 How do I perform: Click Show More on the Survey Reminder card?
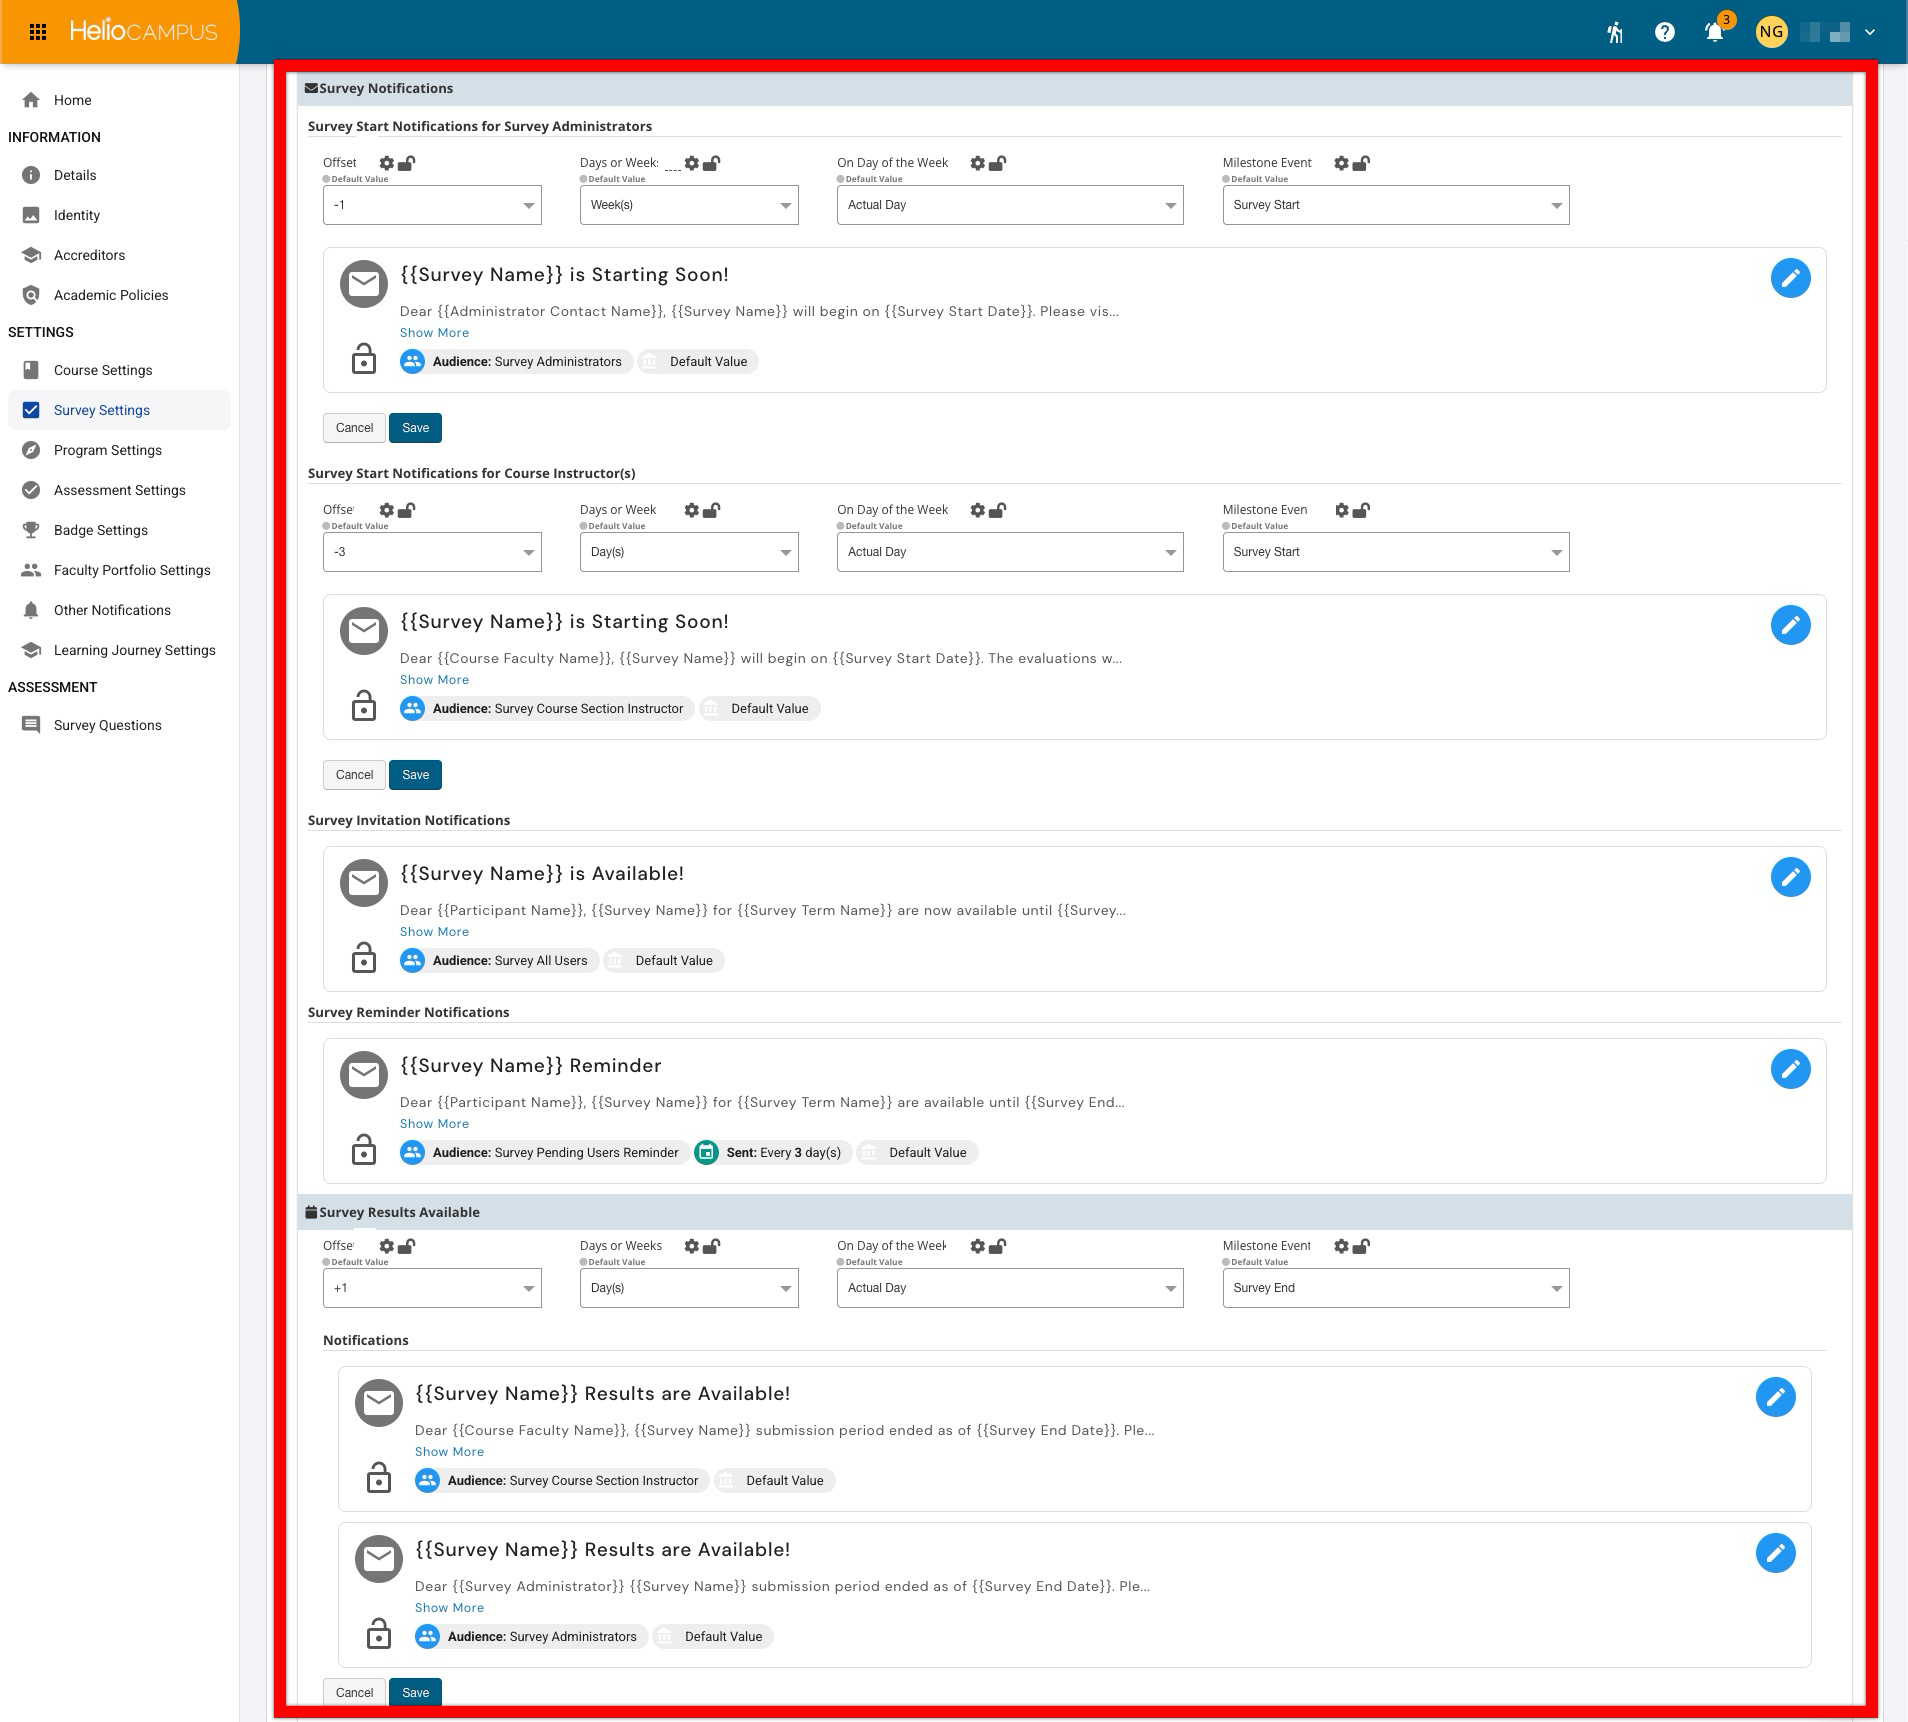pyautogui.click(x=434, y=1124)
